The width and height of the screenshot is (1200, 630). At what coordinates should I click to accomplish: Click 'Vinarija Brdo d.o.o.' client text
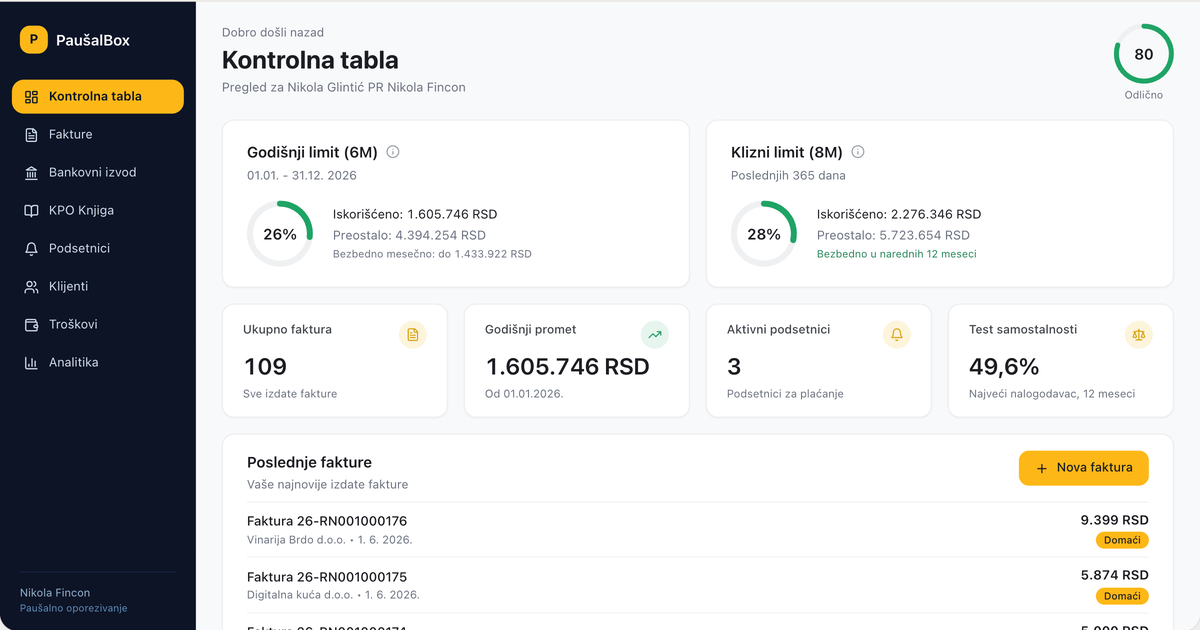pyautogui.click(x=296, y=540)
